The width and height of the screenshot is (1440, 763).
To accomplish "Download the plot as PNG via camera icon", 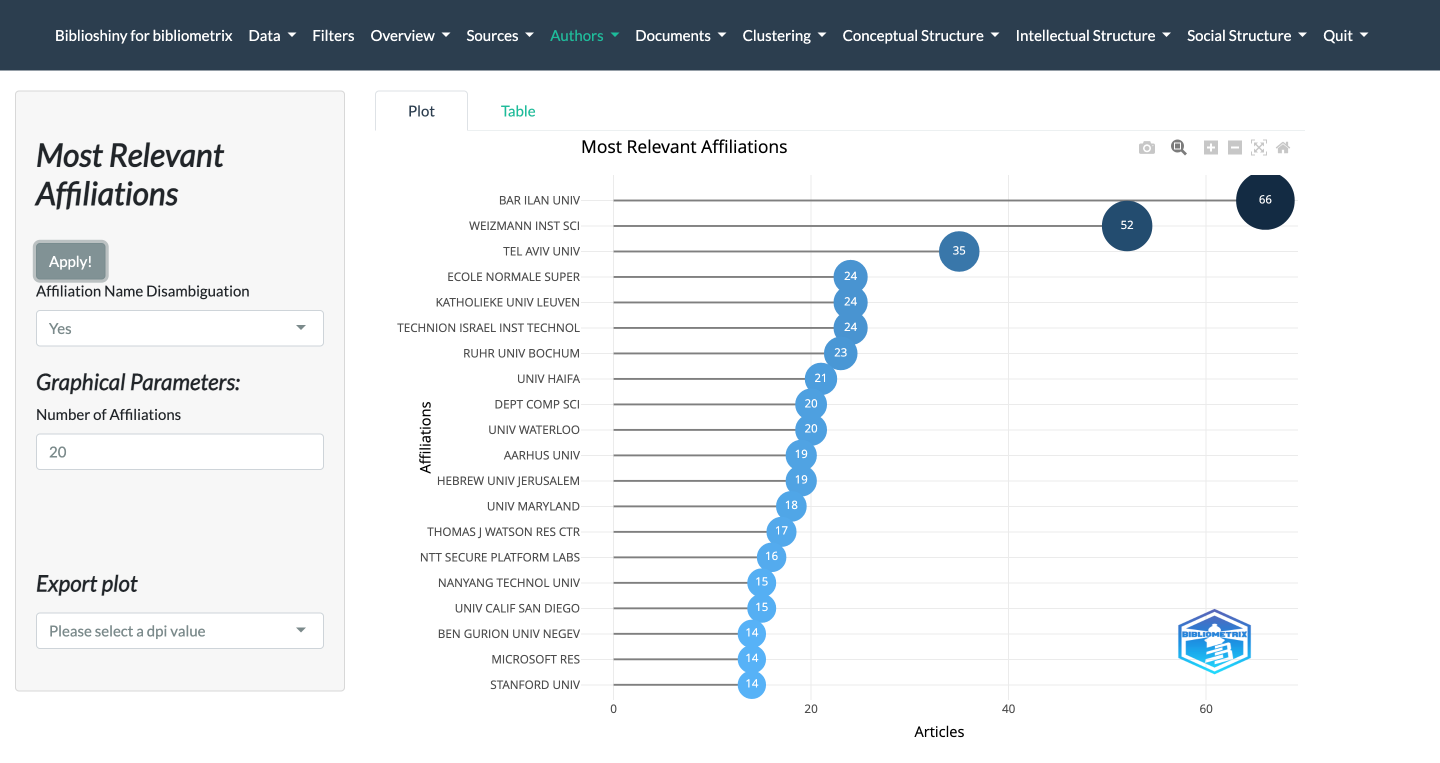I will click(x=1147, y=148).
